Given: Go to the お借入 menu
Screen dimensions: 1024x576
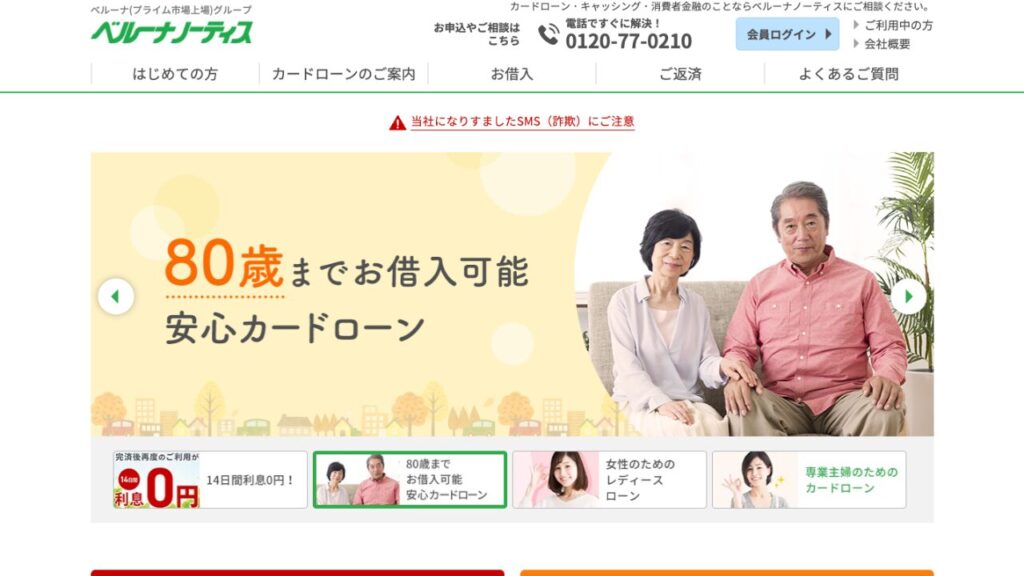Looking at the screenshot, I should [512, 74].
